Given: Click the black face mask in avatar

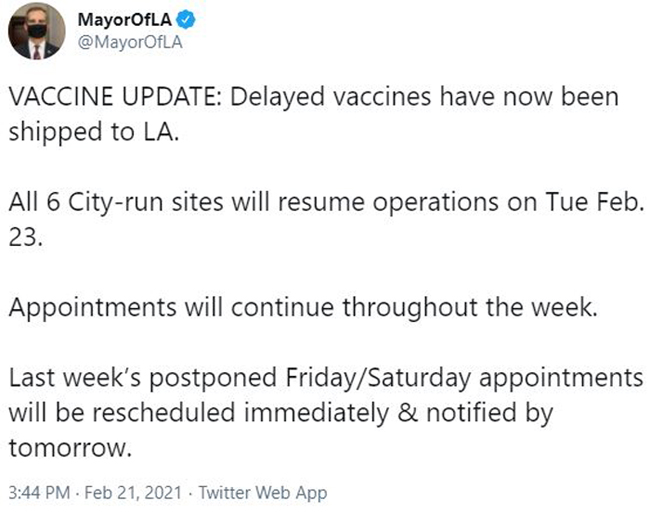Looking at the screenshot, I should click(x=37, y=31).
